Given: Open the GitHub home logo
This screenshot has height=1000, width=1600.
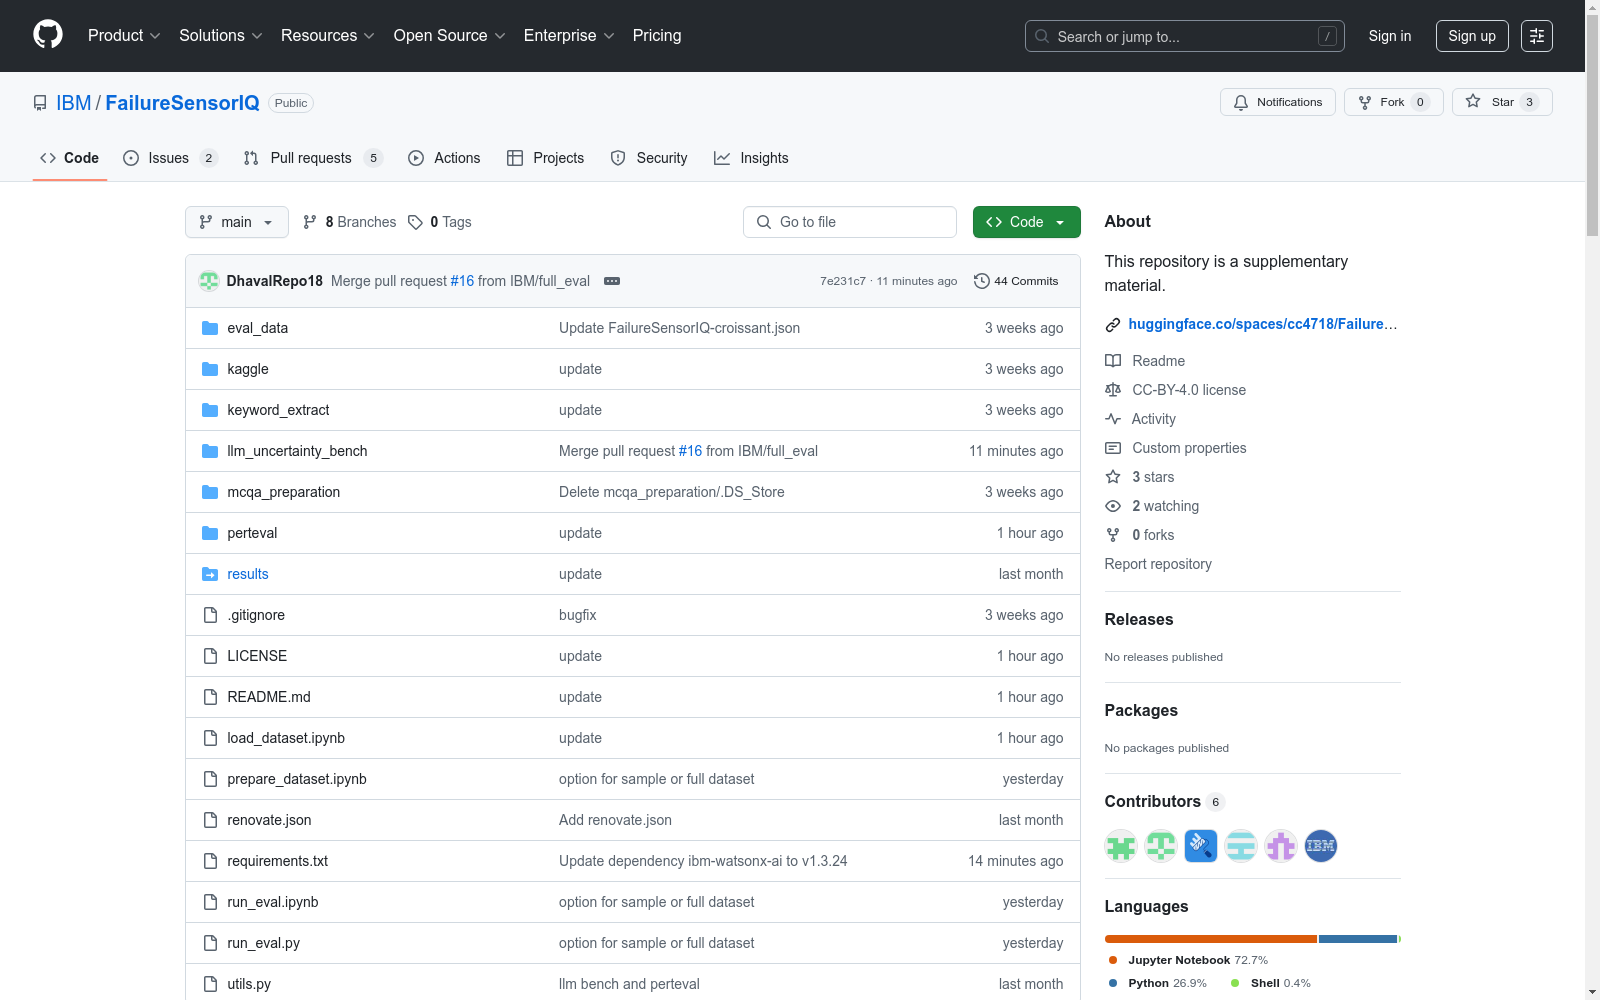Looking at the screenshot, I should (x=48, y=35).
